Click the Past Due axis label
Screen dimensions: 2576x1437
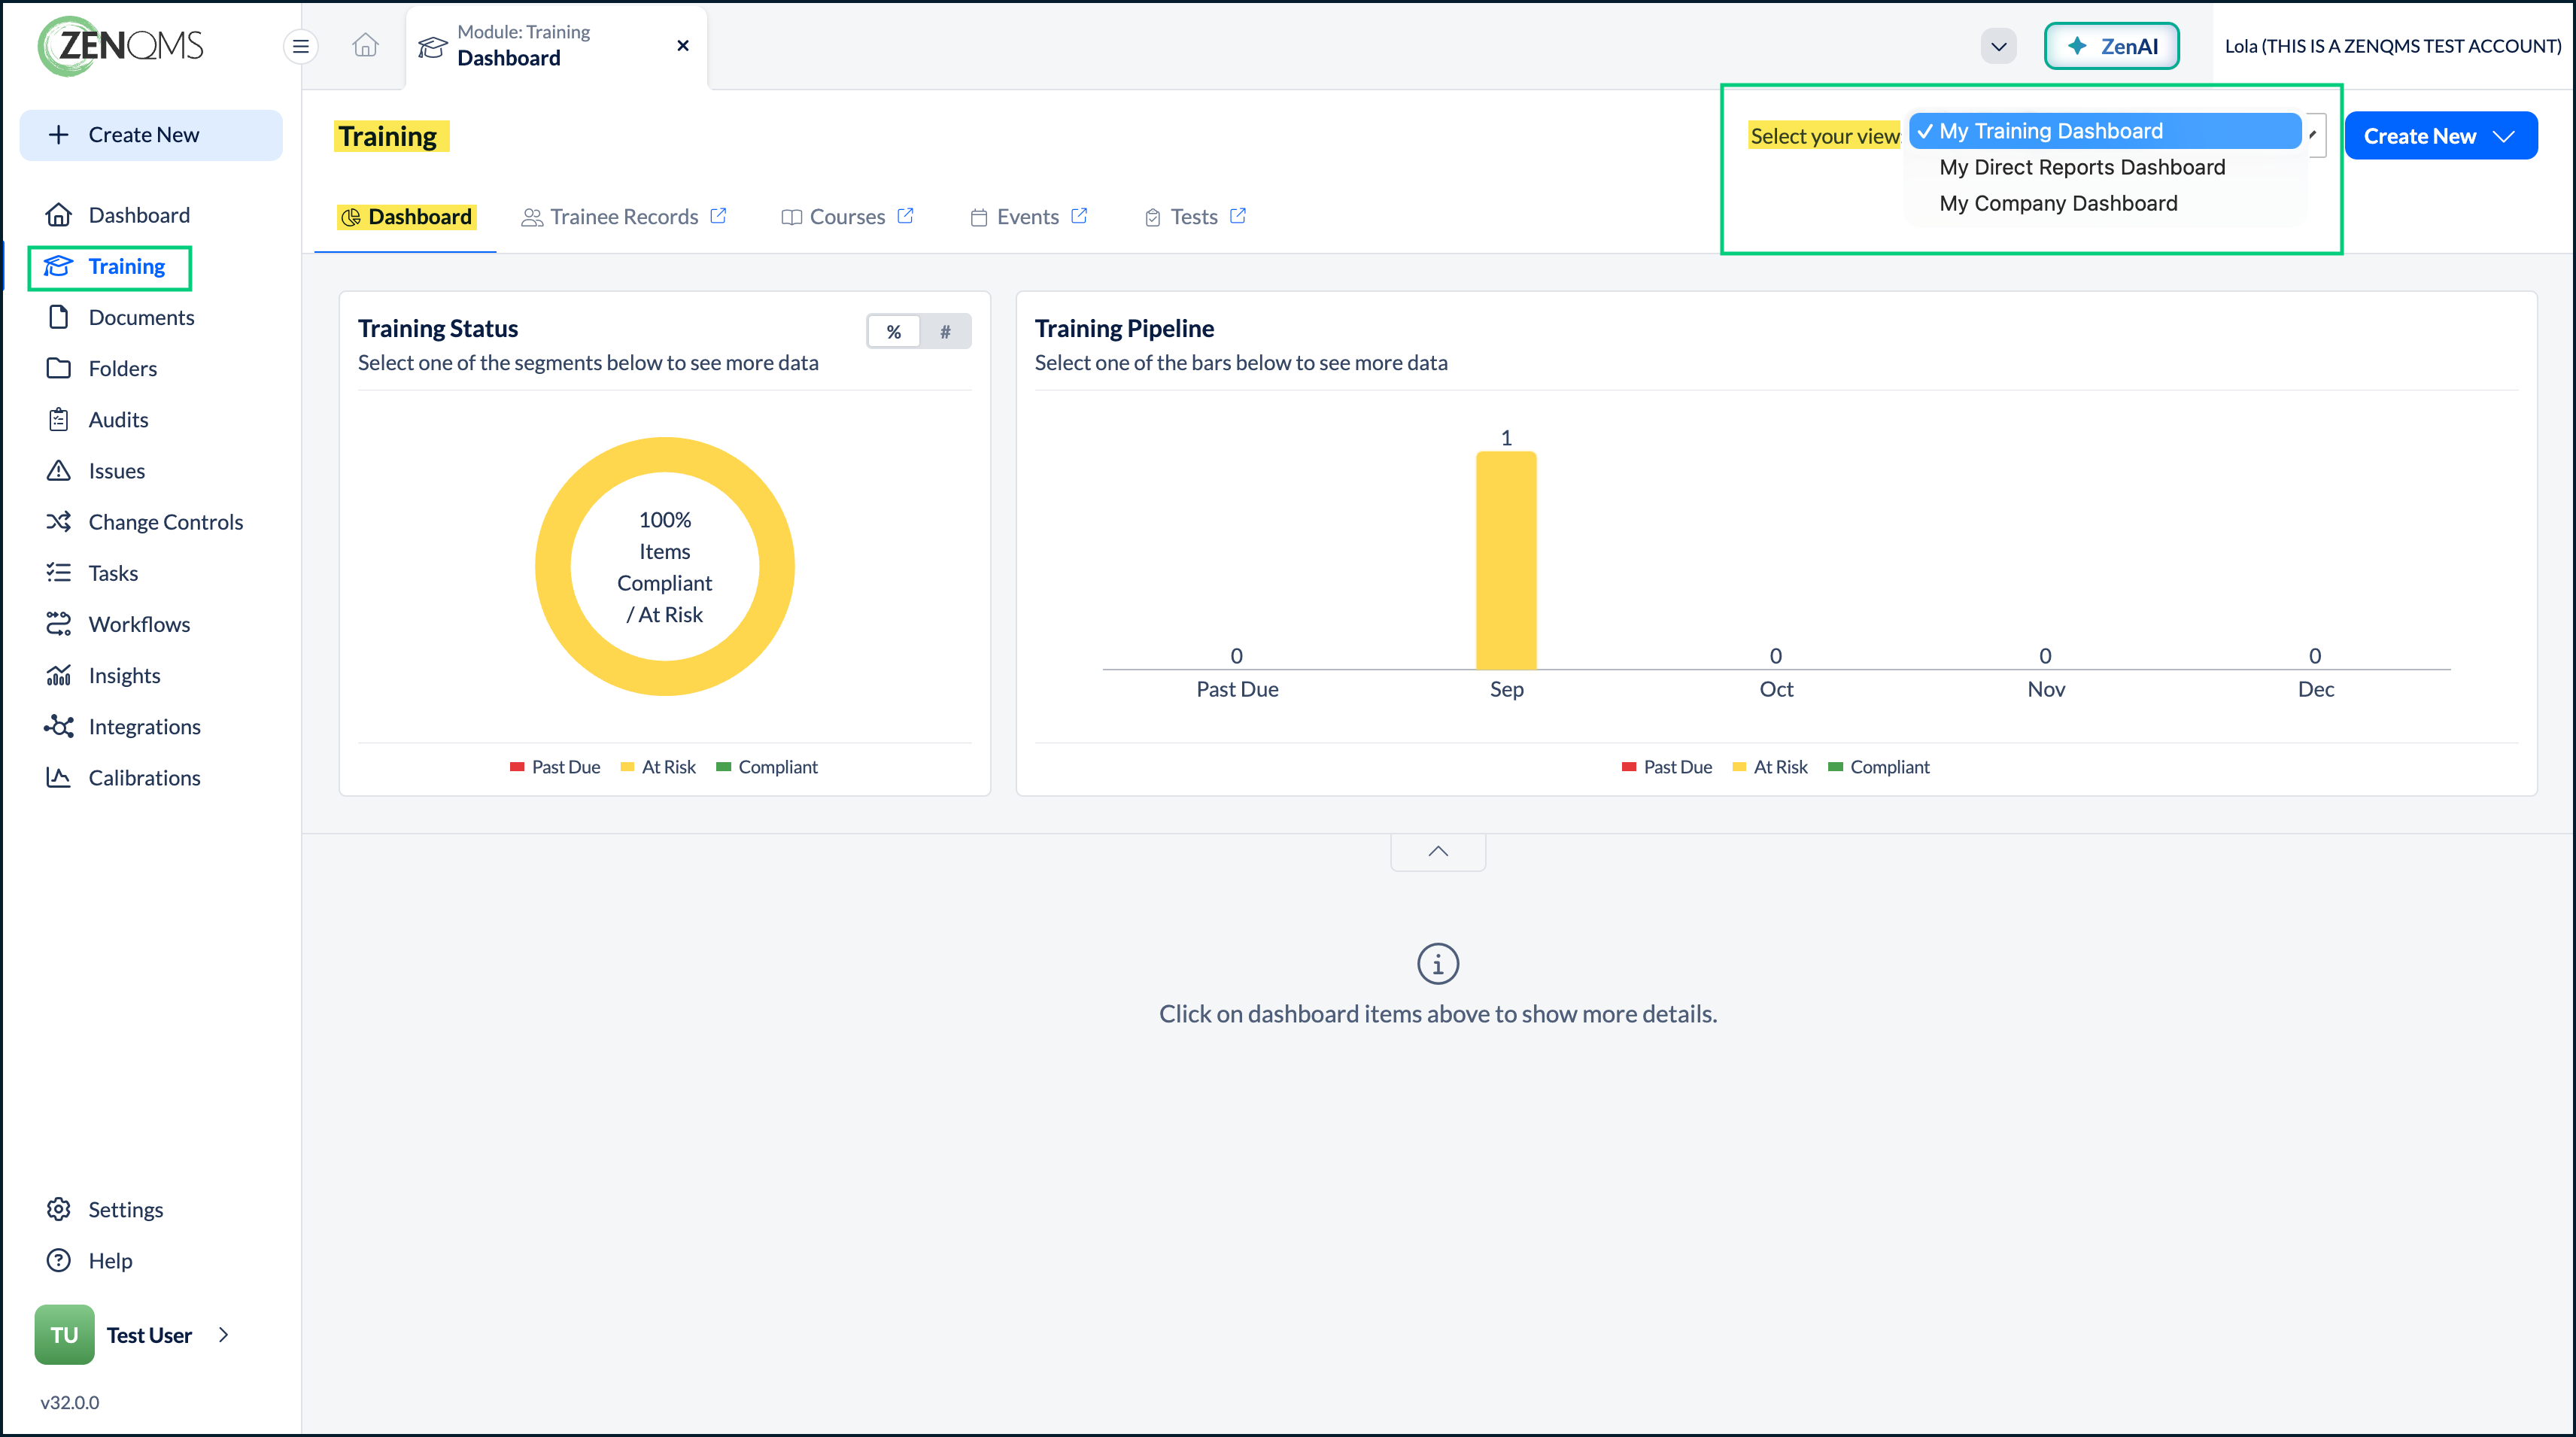point(1237,689)
